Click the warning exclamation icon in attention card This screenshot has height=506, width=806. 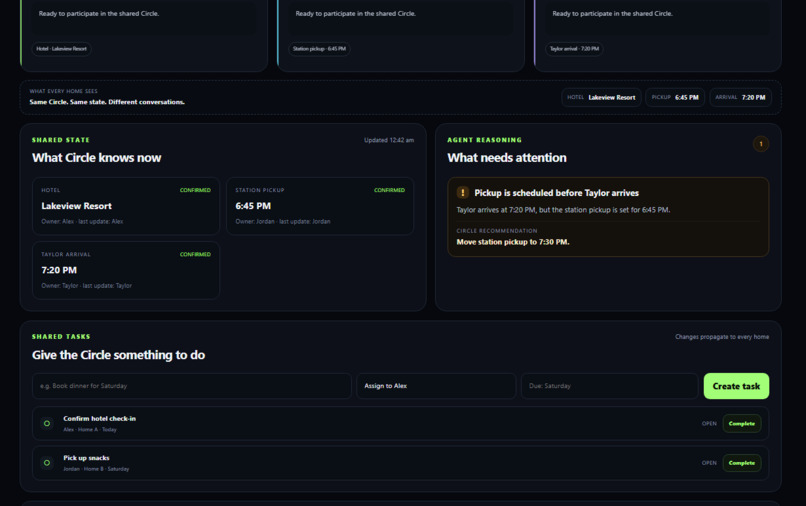click(462, 192)
